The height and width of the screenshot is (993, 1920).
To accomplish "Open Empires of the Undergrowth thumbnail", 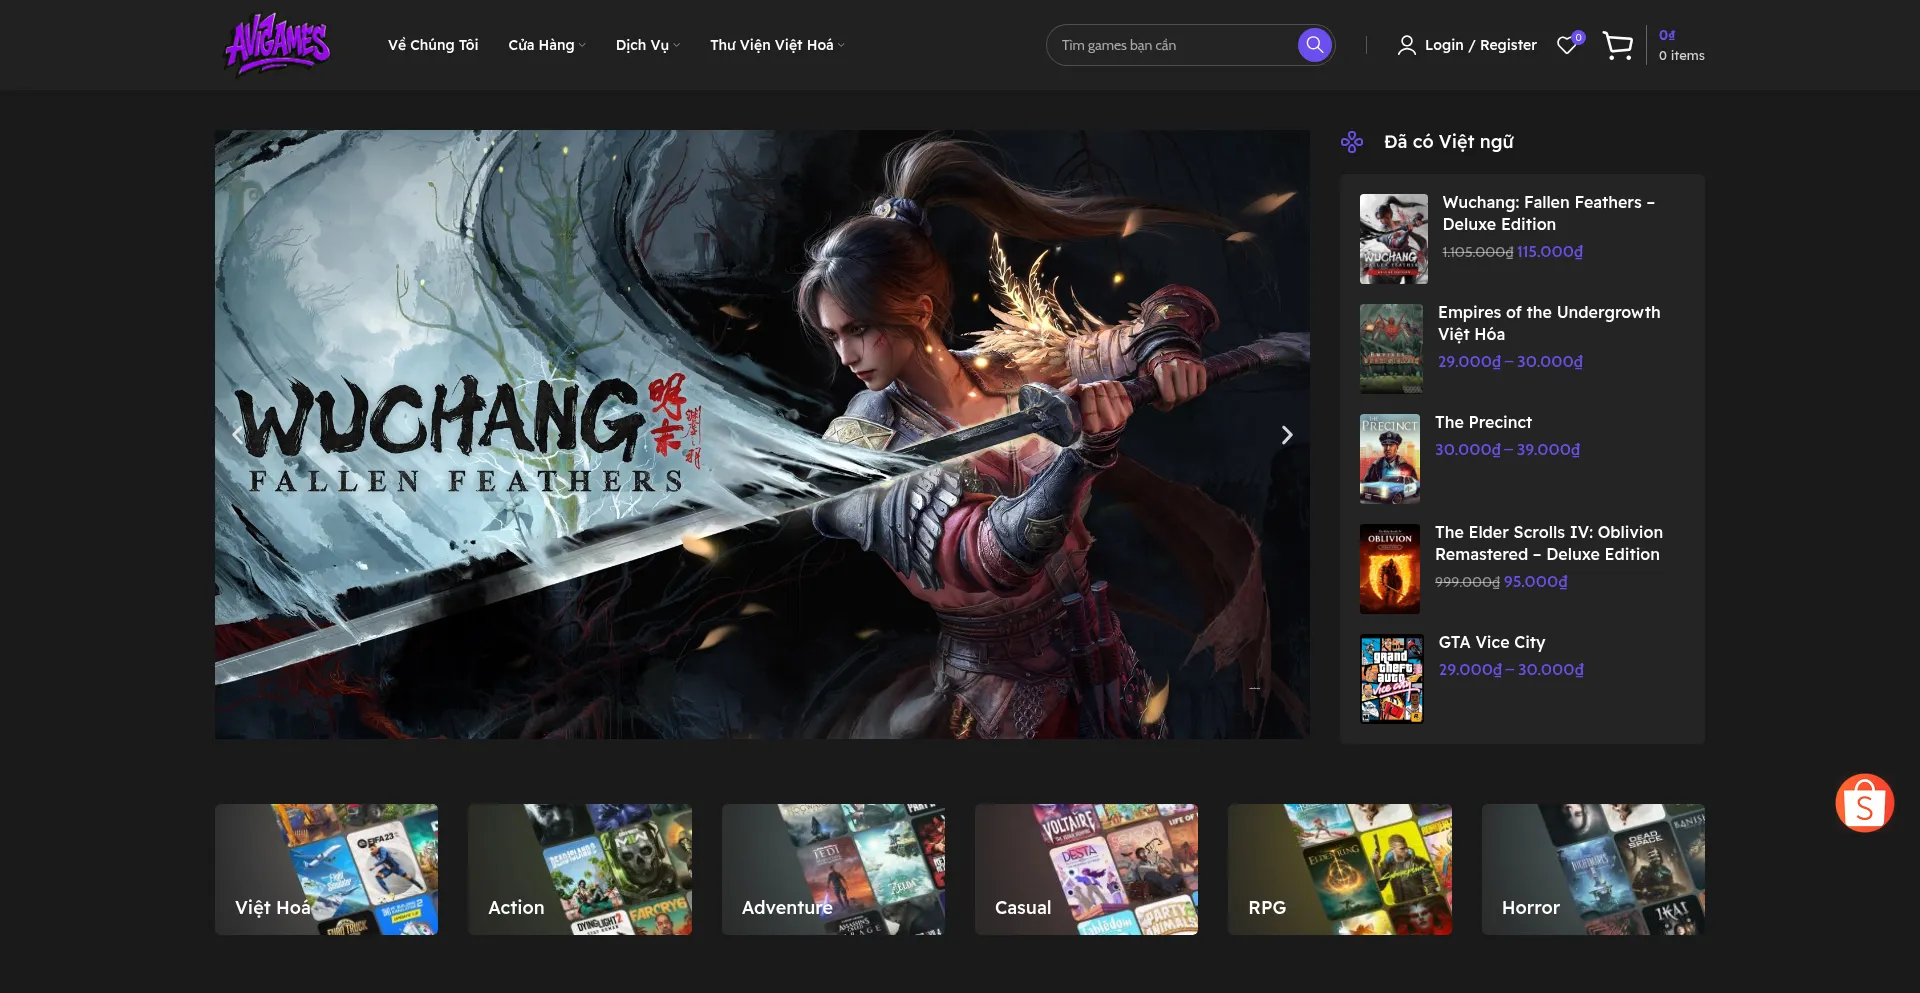I will click(1391, 349).
